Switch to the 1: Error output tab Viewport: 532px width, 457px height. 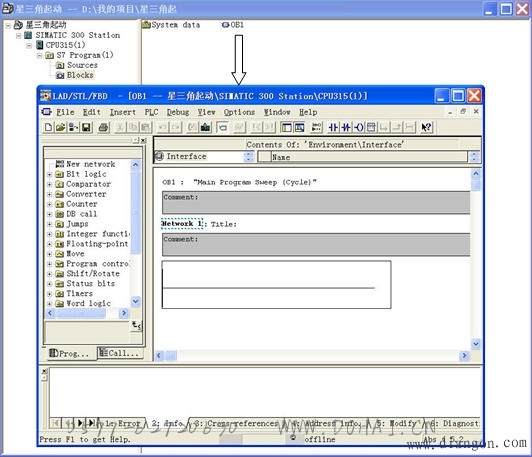tap(122, 423)
